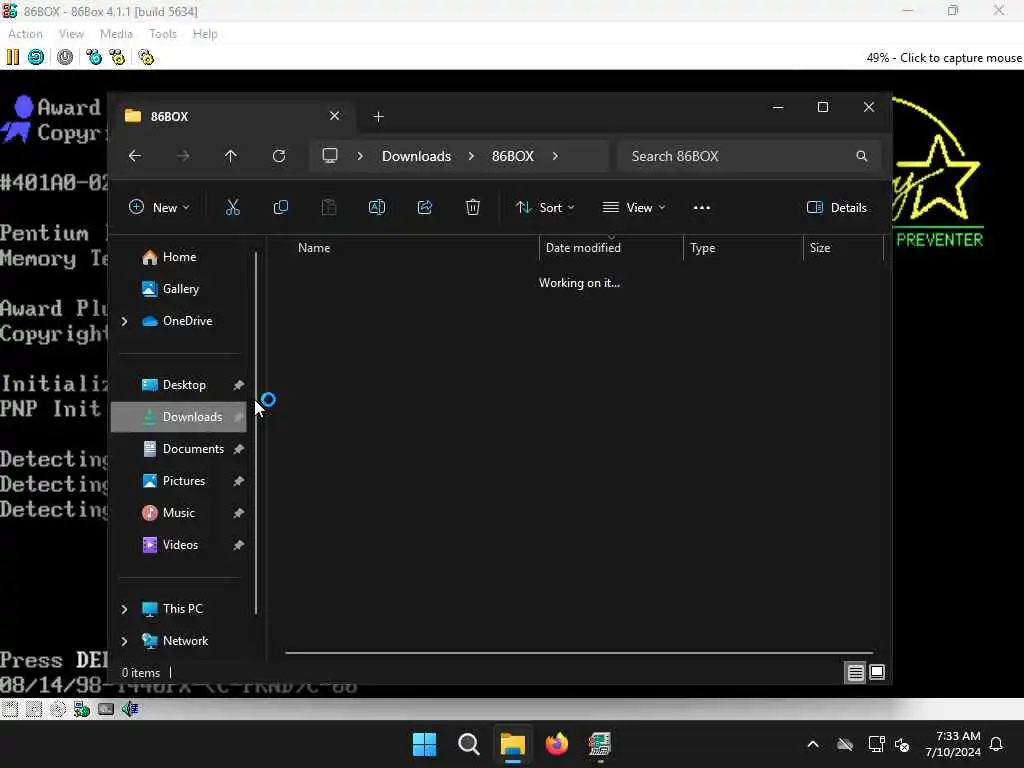This screenshot has height=768, width=1024.
Task: Open Firefox from the taskbar
Action: point(556,744)
